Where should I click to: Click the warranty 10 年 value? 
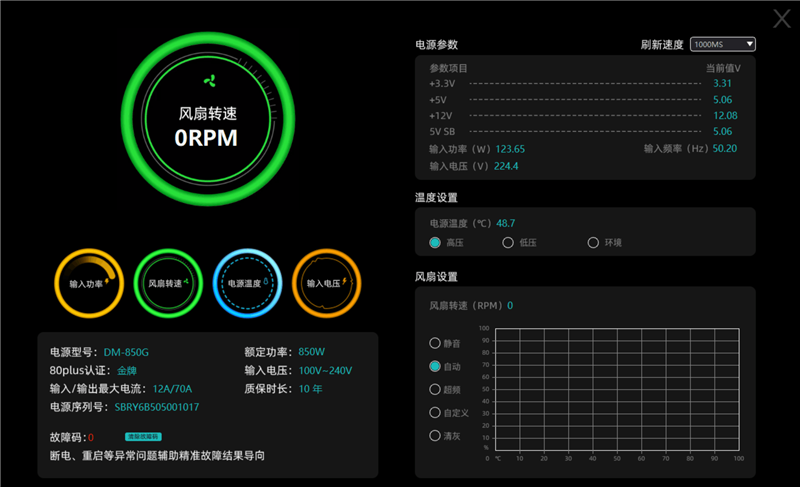311,389
